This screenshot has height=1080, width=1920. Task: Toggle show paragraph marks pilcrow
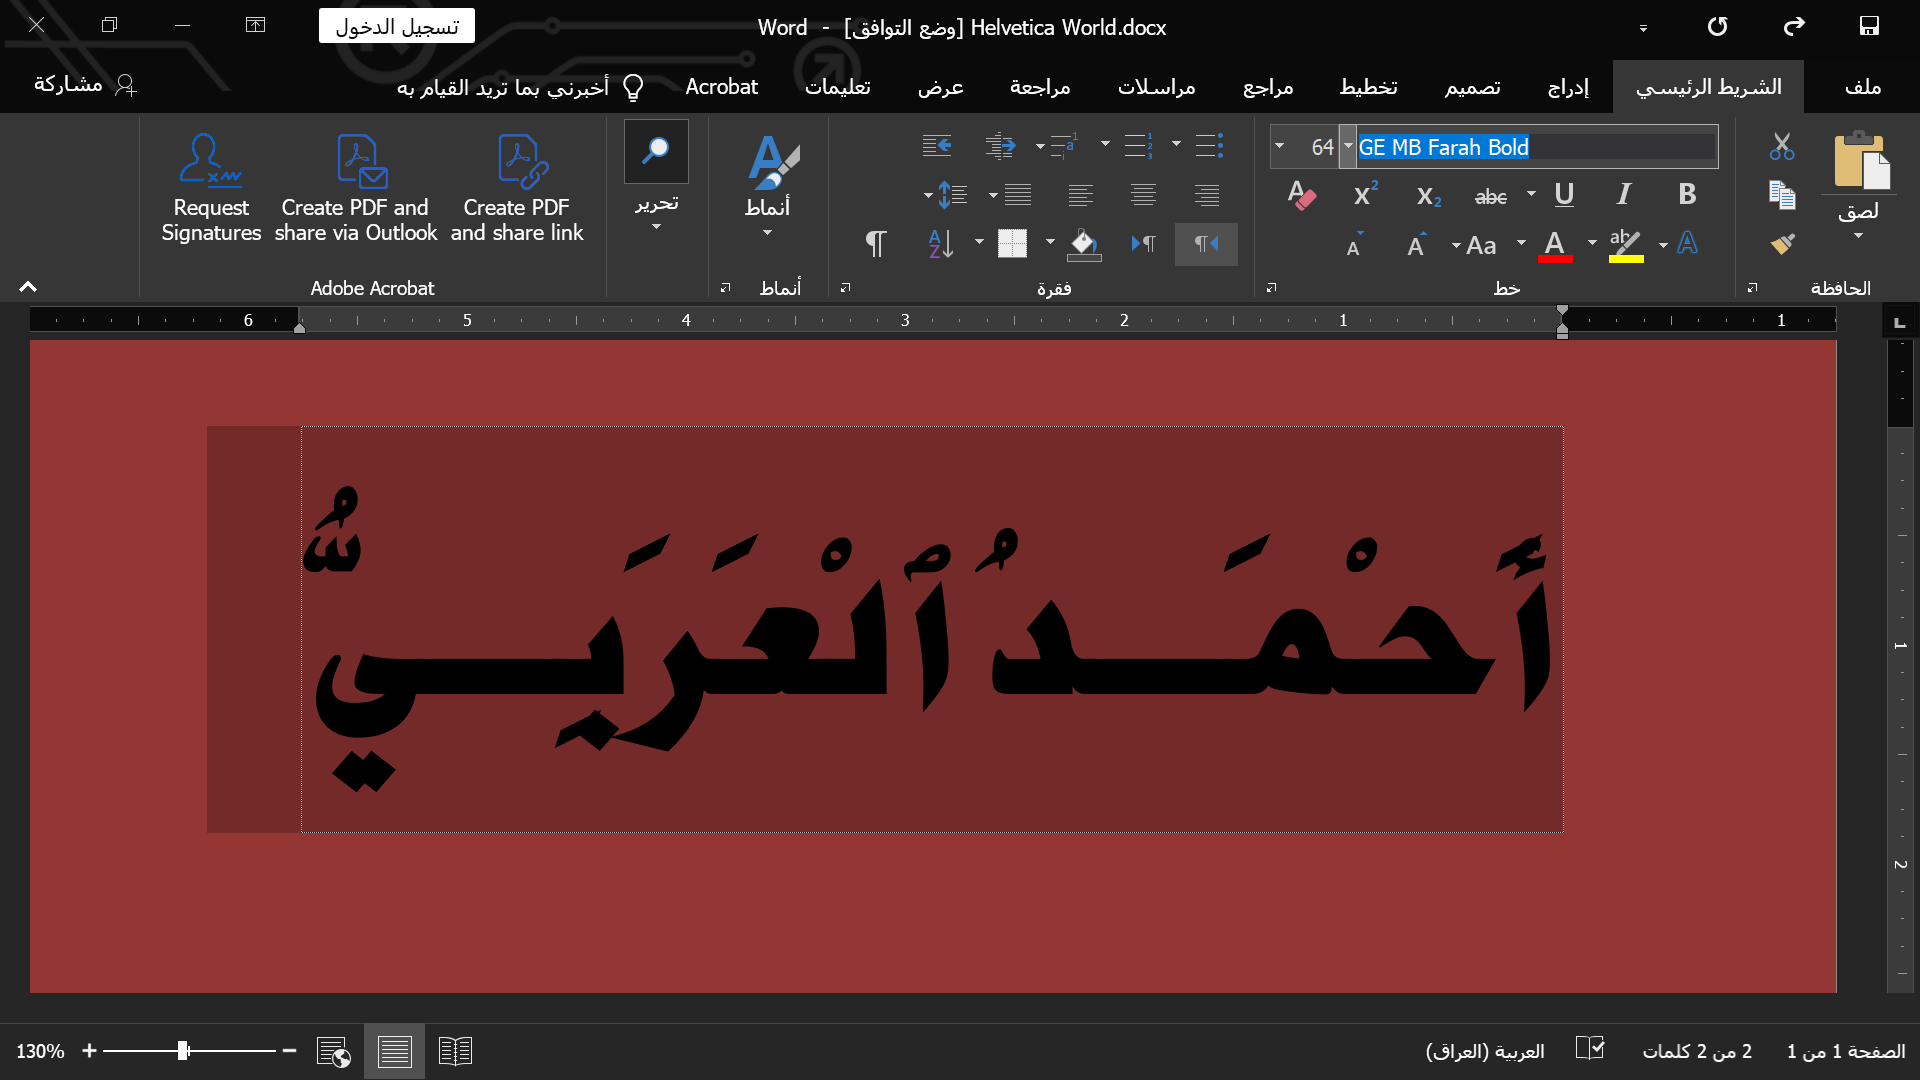(x=875, y=244)
